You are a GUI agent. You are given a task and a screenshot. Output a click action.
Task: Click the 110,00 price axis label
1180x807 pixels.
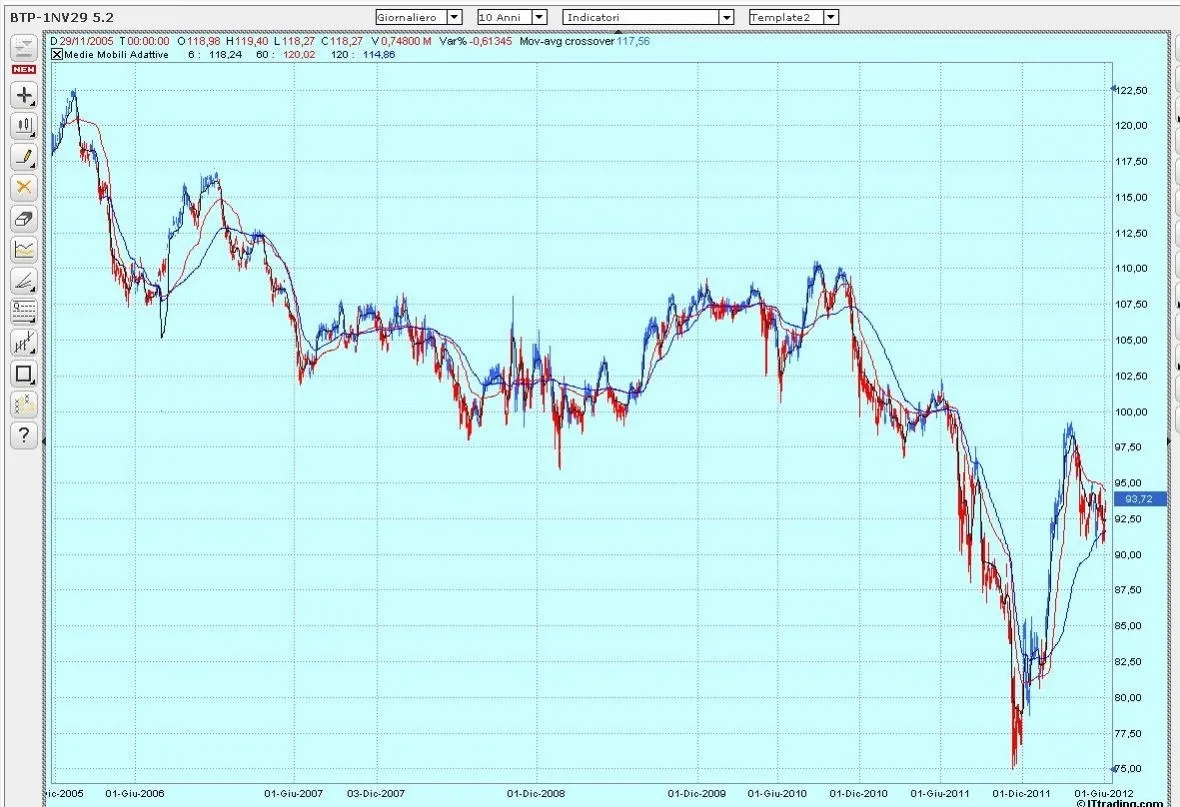pos(1131,268)
